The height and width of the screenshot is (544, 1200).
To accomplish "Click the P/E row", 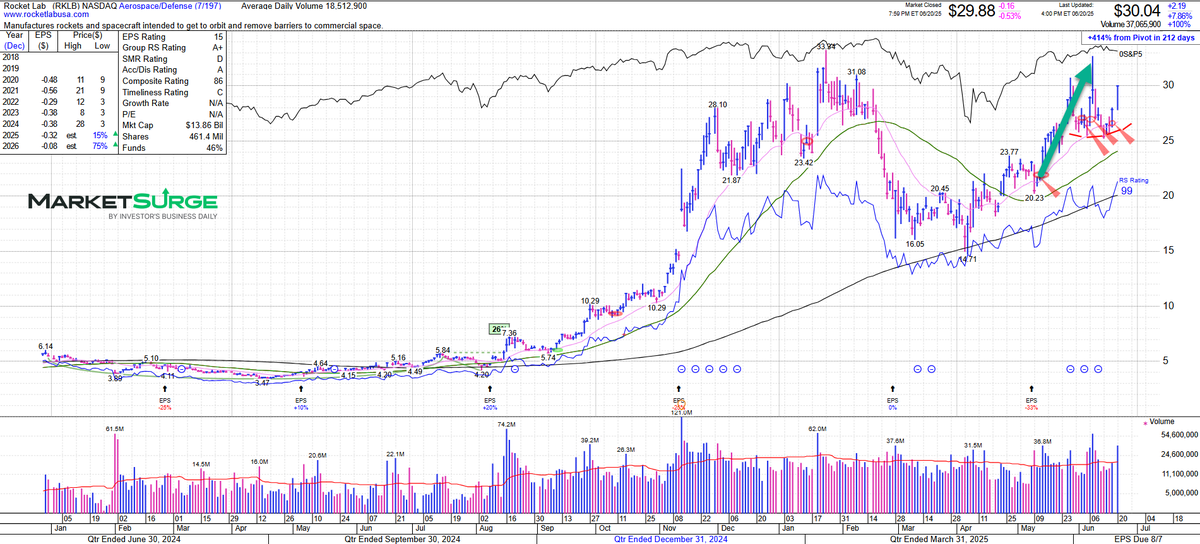I will (172, 114).
